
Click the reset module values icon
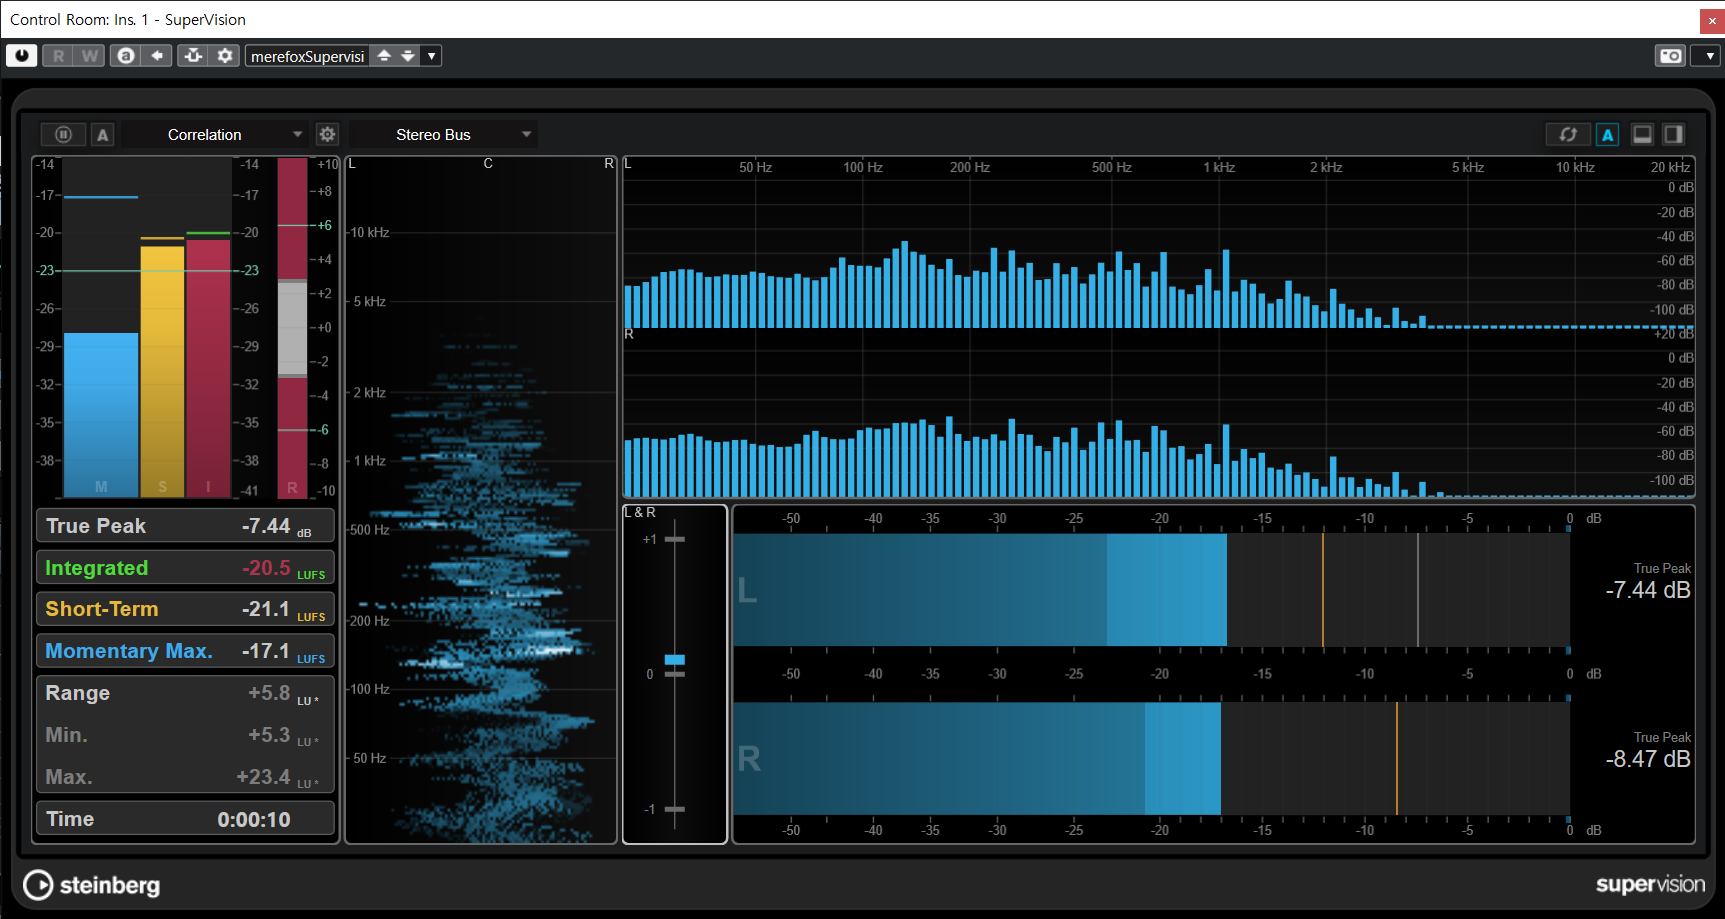point(1567,134)
